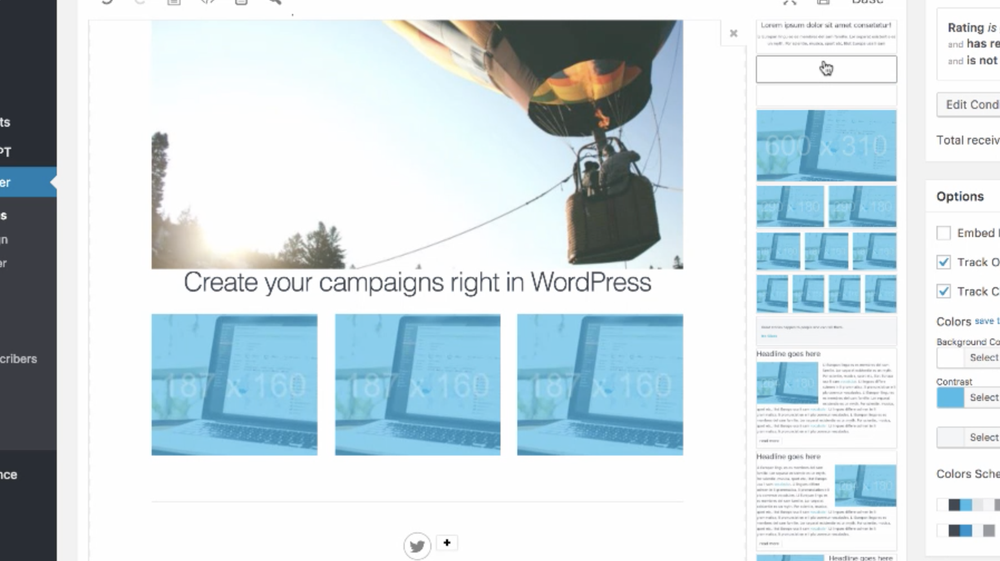The height and width of the screenshot is (561, 1000).
Task: Apply the first color scheme row
Action: 968,505
